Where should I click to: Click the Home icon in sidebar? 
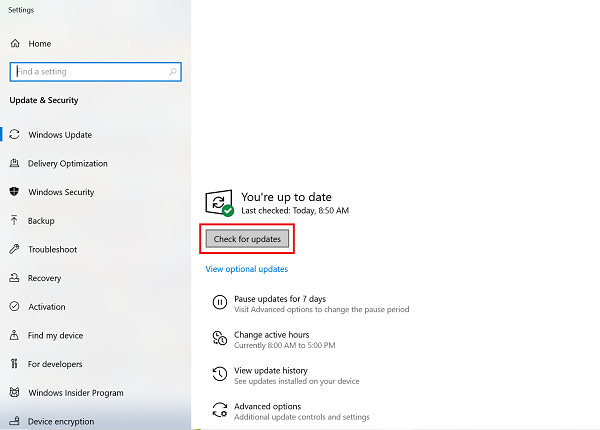(15, 44)
